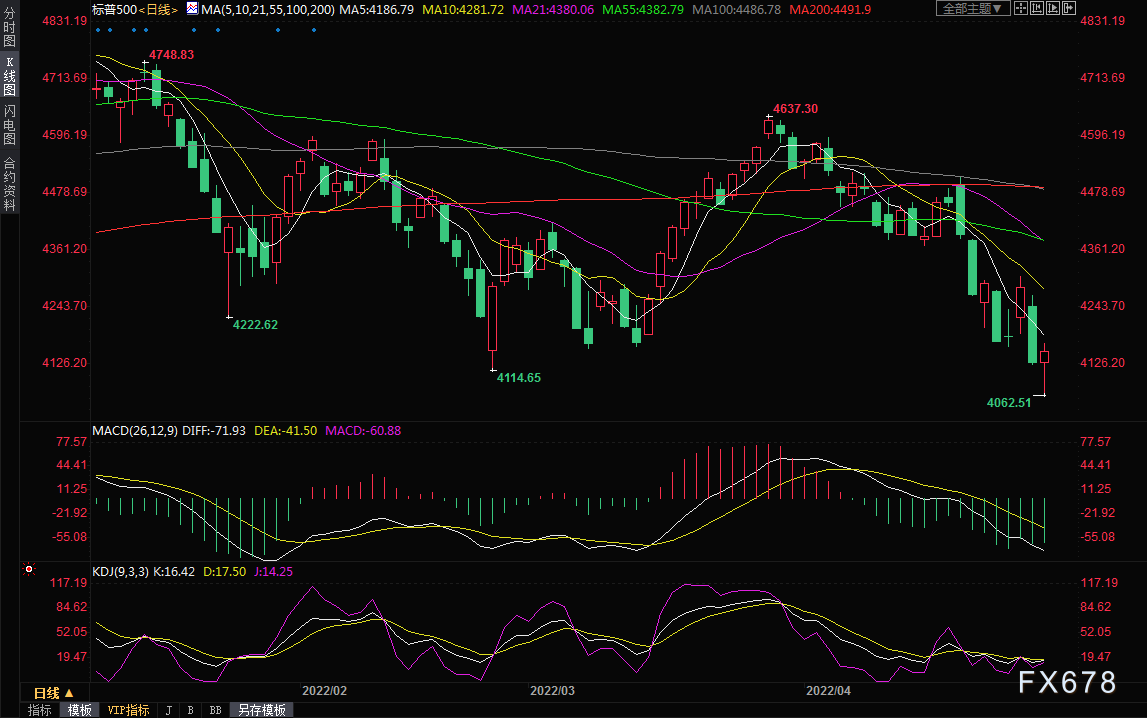1147x718 pixels.
Task: Open the 全部主题 dropdown
Action: [973, 9]
